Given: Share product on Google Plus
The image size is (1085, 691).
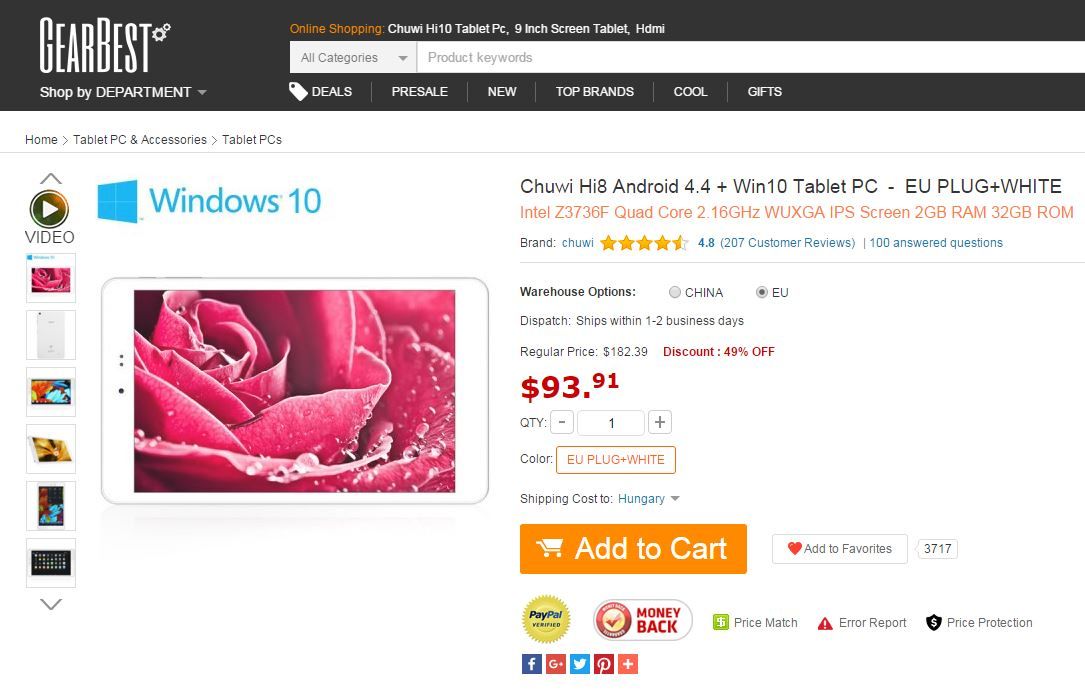Looking at the screenshot, I should point(556,664).
